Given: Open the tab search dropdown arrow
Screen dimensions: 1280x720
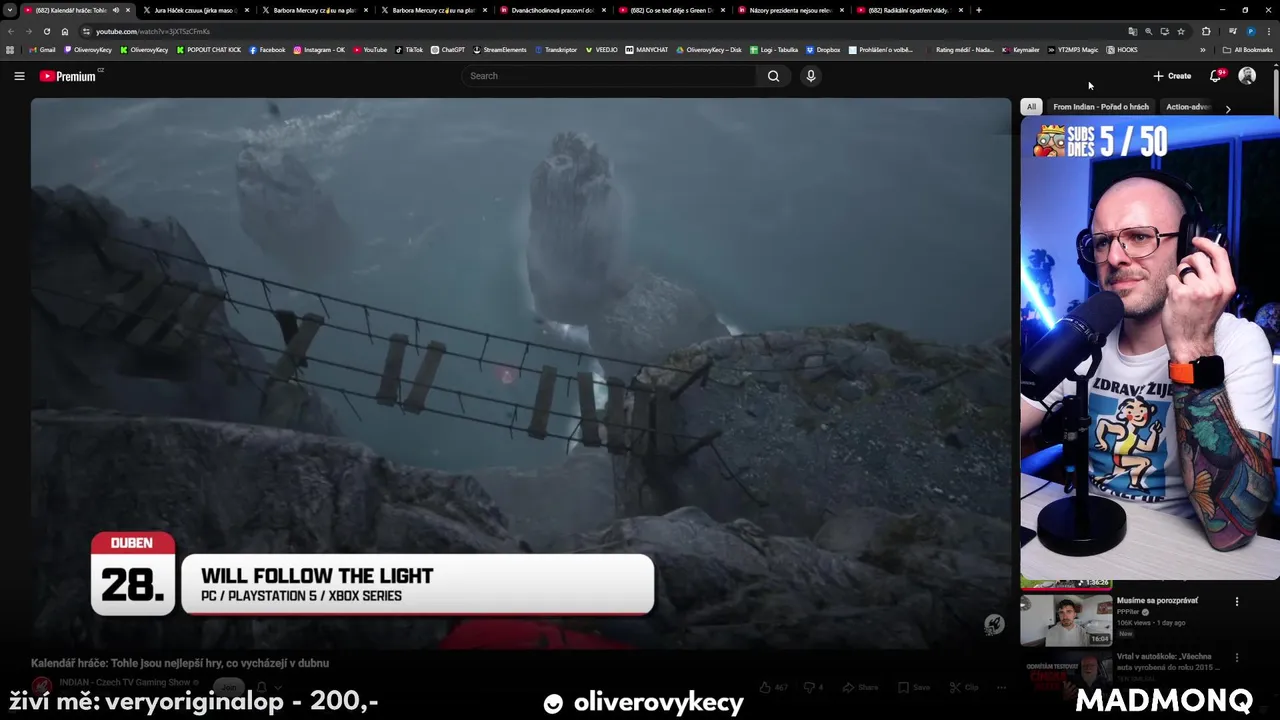Looking at the screenshot, I should point(10,10).
